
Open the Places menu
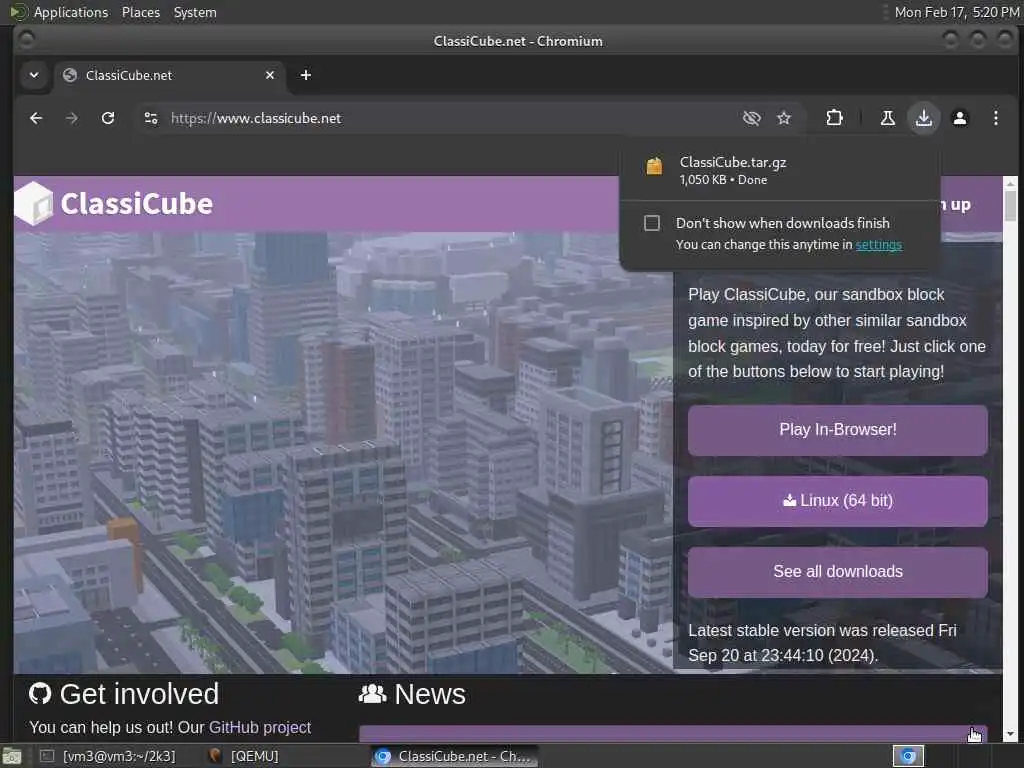(140, 12)
